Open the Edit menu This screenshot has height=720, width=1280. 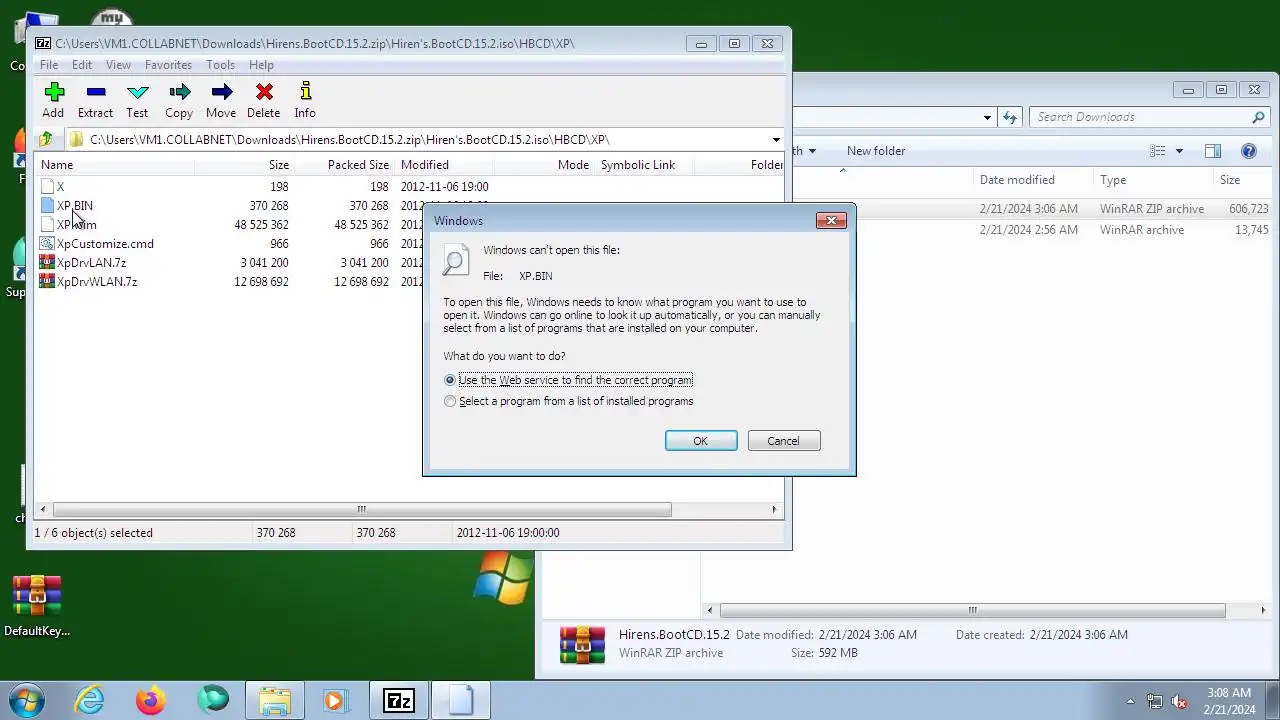(82, 65)
